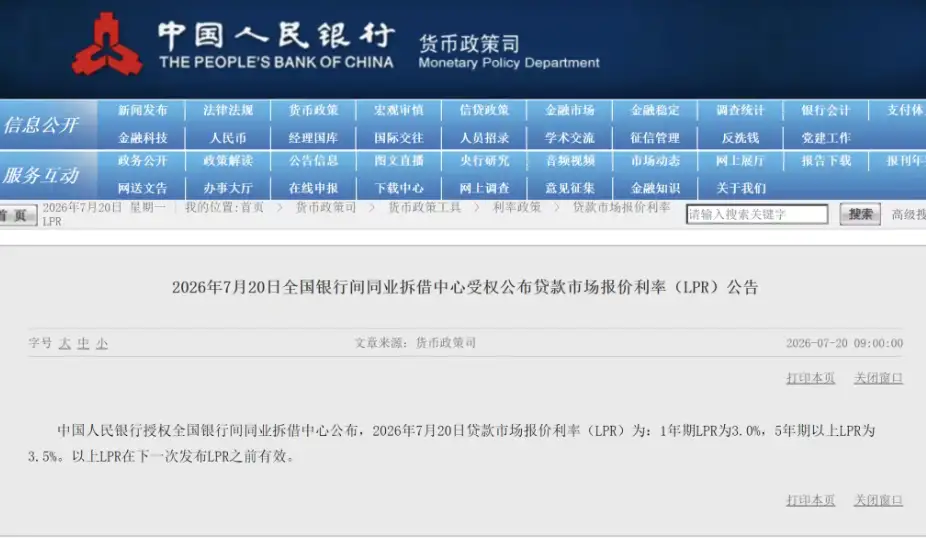The width and height of the screenshot is (926, 538).
Task: Open 央行研究 menu item
Action: pyautogui.click(x=484, y=161)
